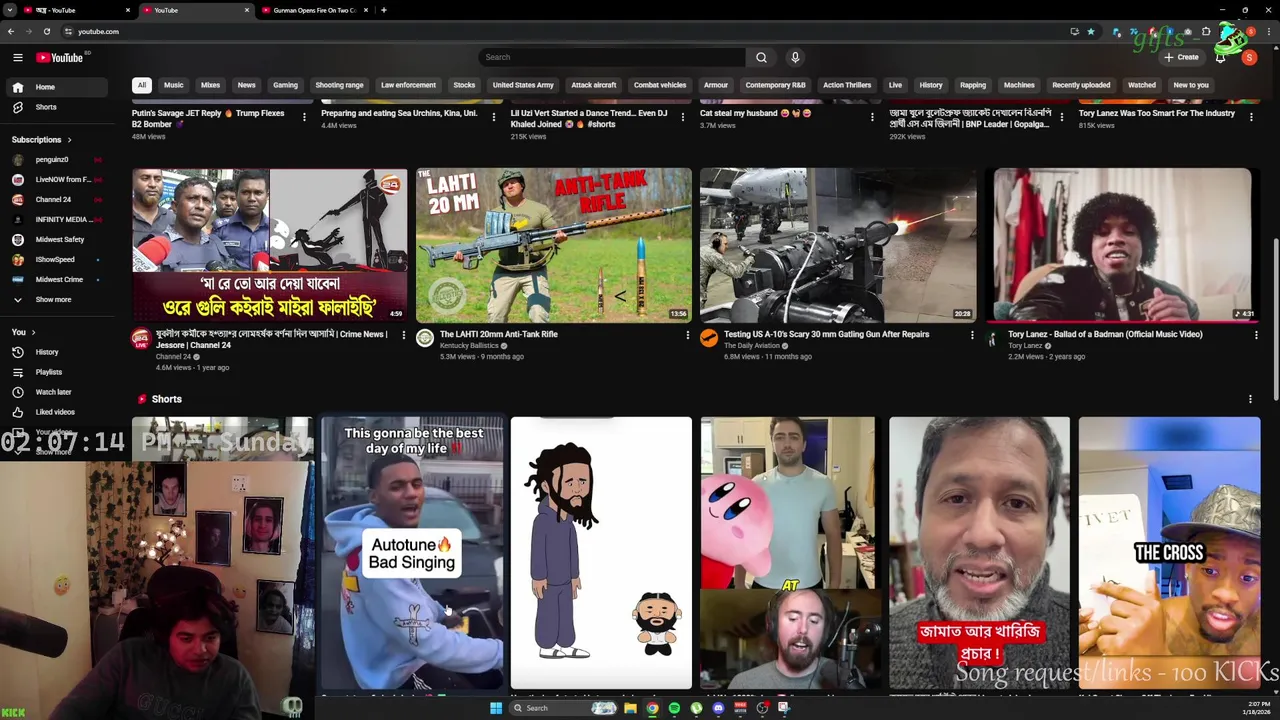
Task: Open the account avatar menu on YouTube
Action: point(1249,57)
